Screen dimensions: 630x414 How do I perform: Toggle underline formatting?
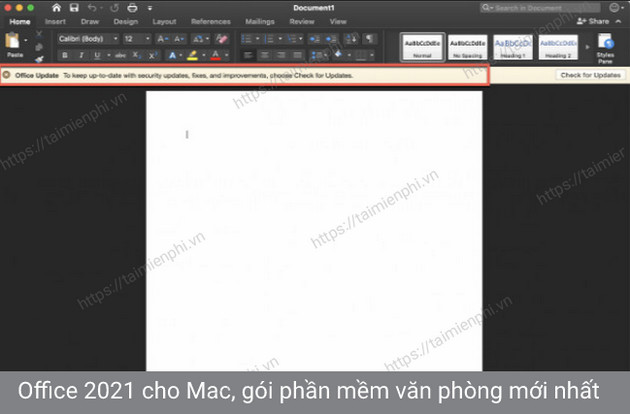[97, 55]
